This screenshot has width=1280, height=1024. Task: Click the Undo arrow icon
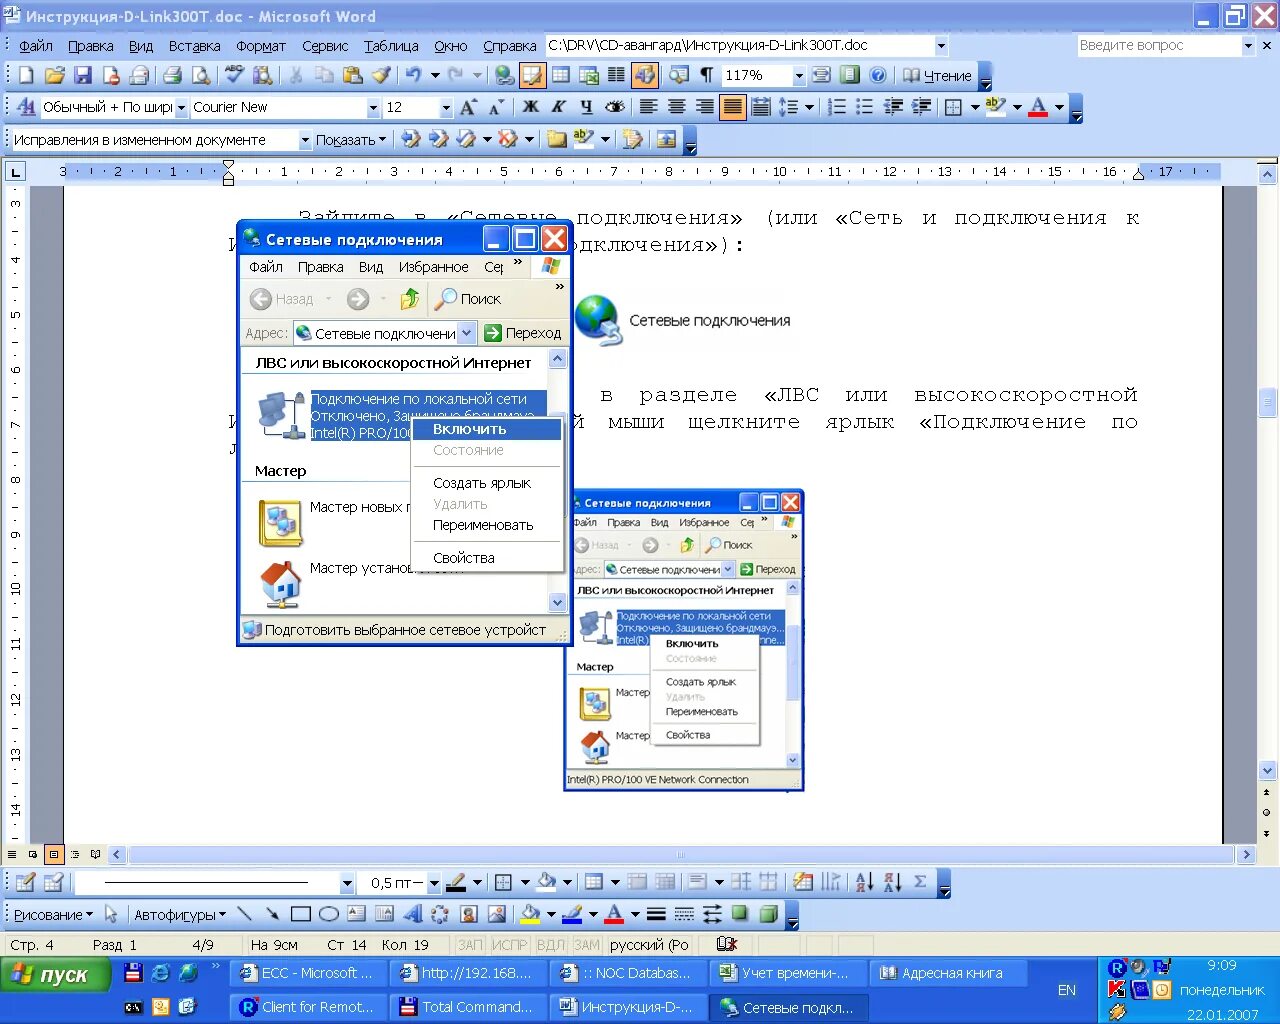413,75
